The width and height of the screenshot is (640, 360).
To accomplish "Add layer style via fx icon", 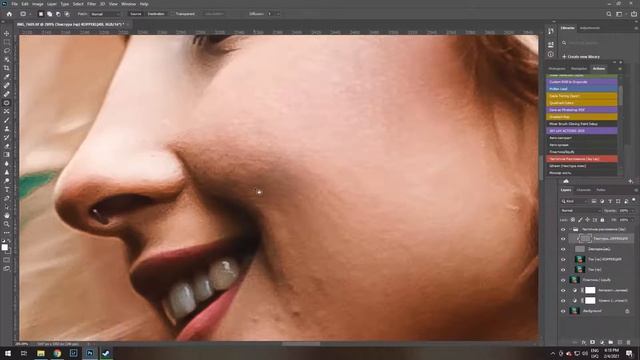I will tap(584, 342).
